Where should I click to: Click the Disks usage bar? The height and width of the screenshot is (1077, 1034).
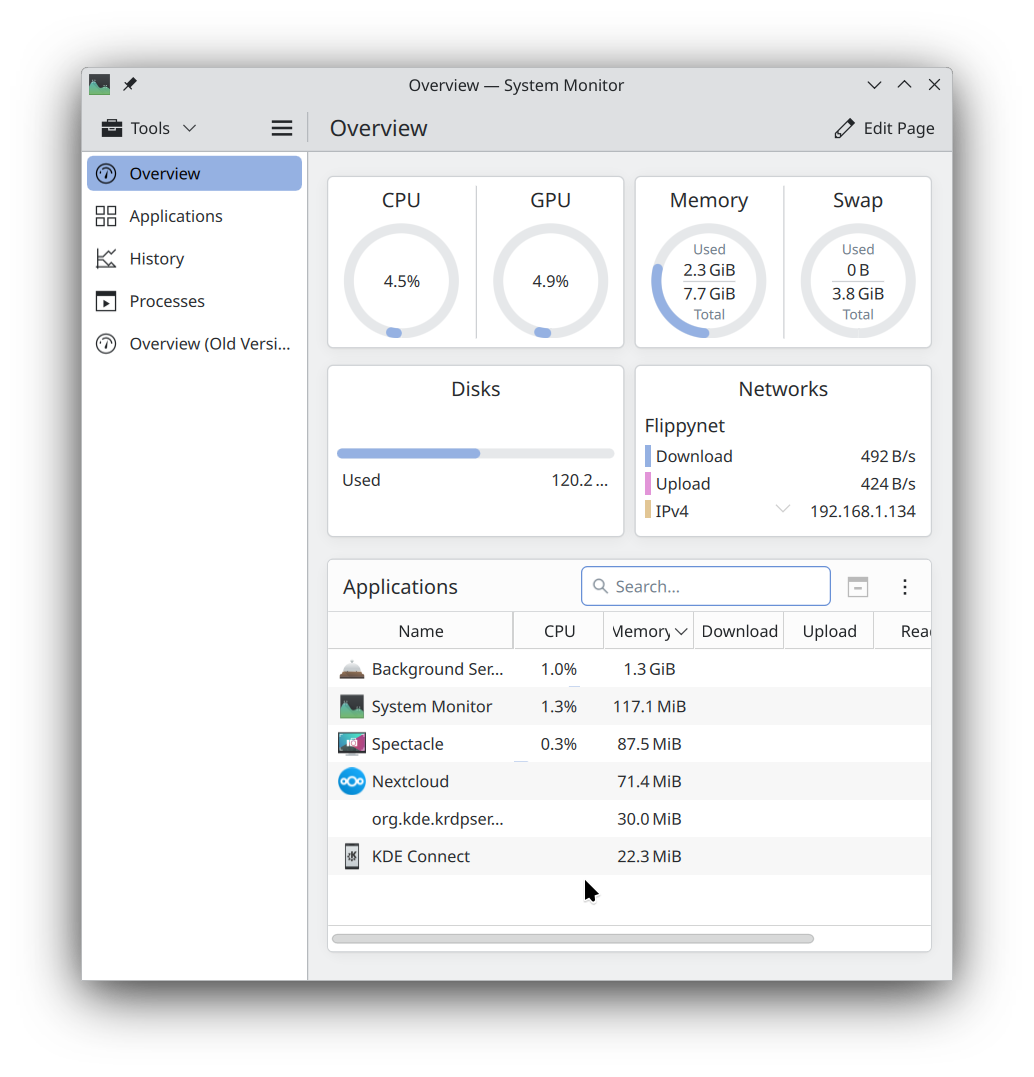tap(475, 453)
